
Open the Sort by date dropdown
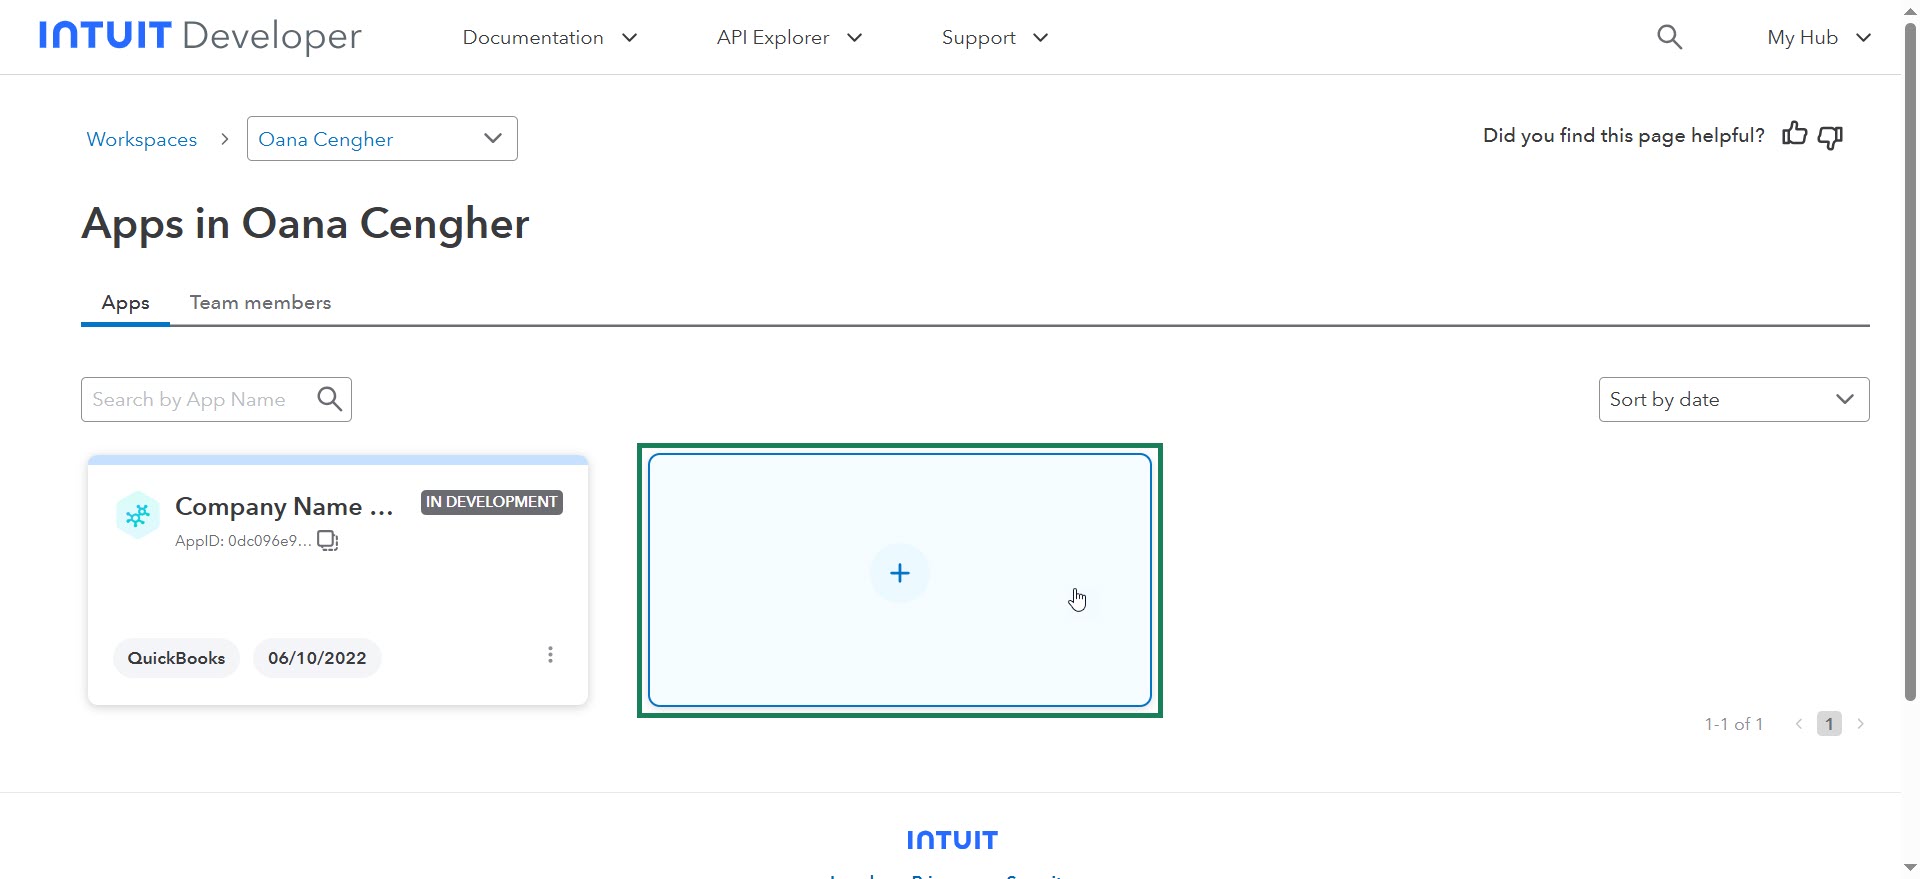[1733, 399]
